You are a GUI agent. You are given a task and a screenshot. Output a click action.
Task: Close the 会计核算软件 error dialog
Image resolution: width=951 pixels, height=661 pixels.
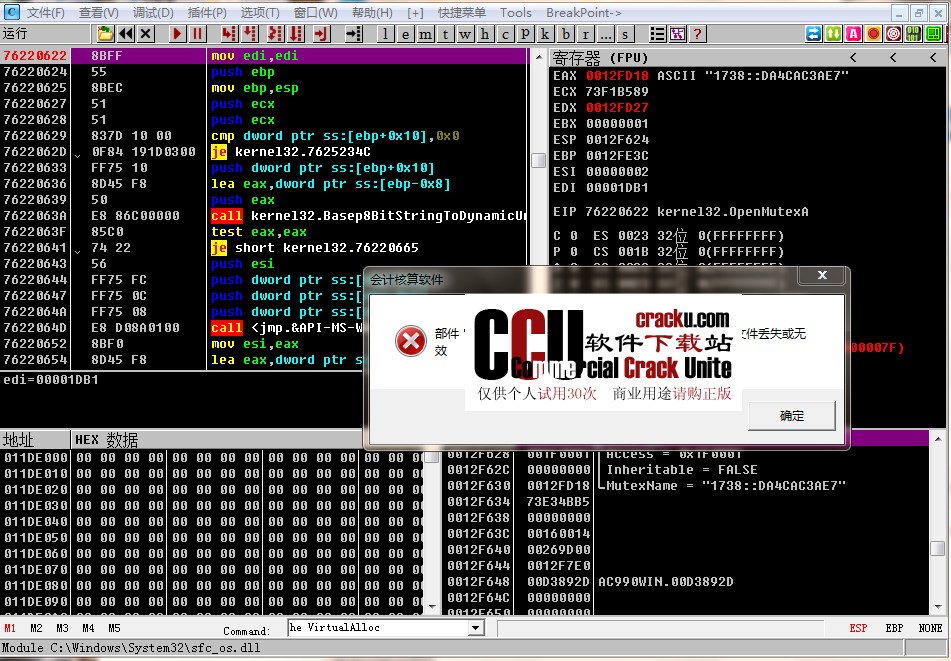coord(822,275)
